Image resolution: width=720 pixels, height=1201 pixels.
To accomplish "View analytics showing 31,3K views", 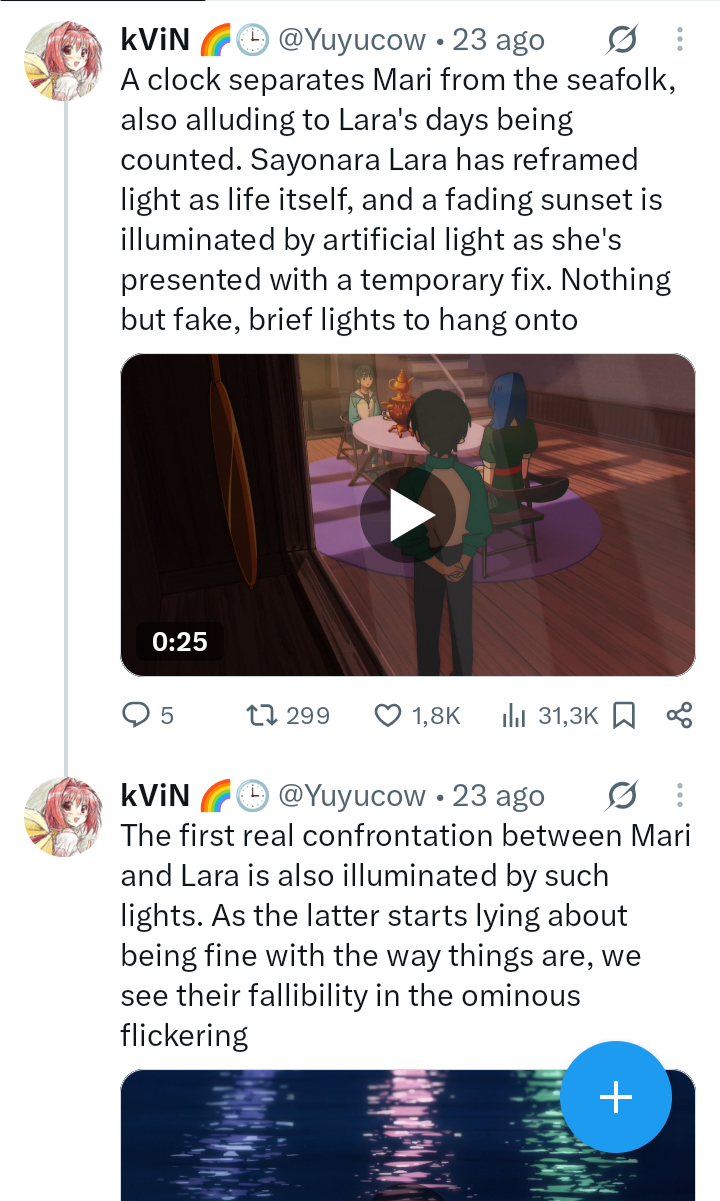I will [514, 715].
